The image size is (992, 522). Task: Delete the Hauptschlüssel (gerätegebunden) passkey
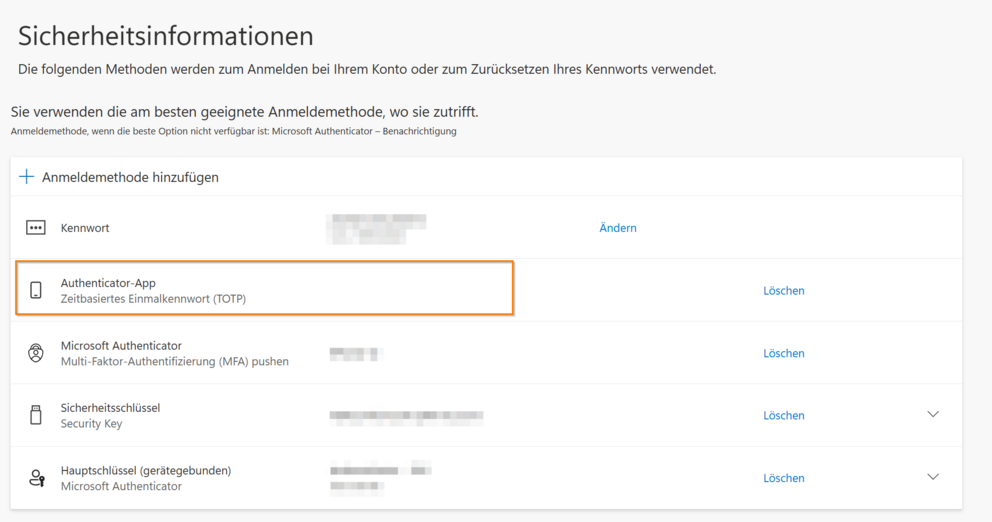pyautogui.click(x=784, y=478)
